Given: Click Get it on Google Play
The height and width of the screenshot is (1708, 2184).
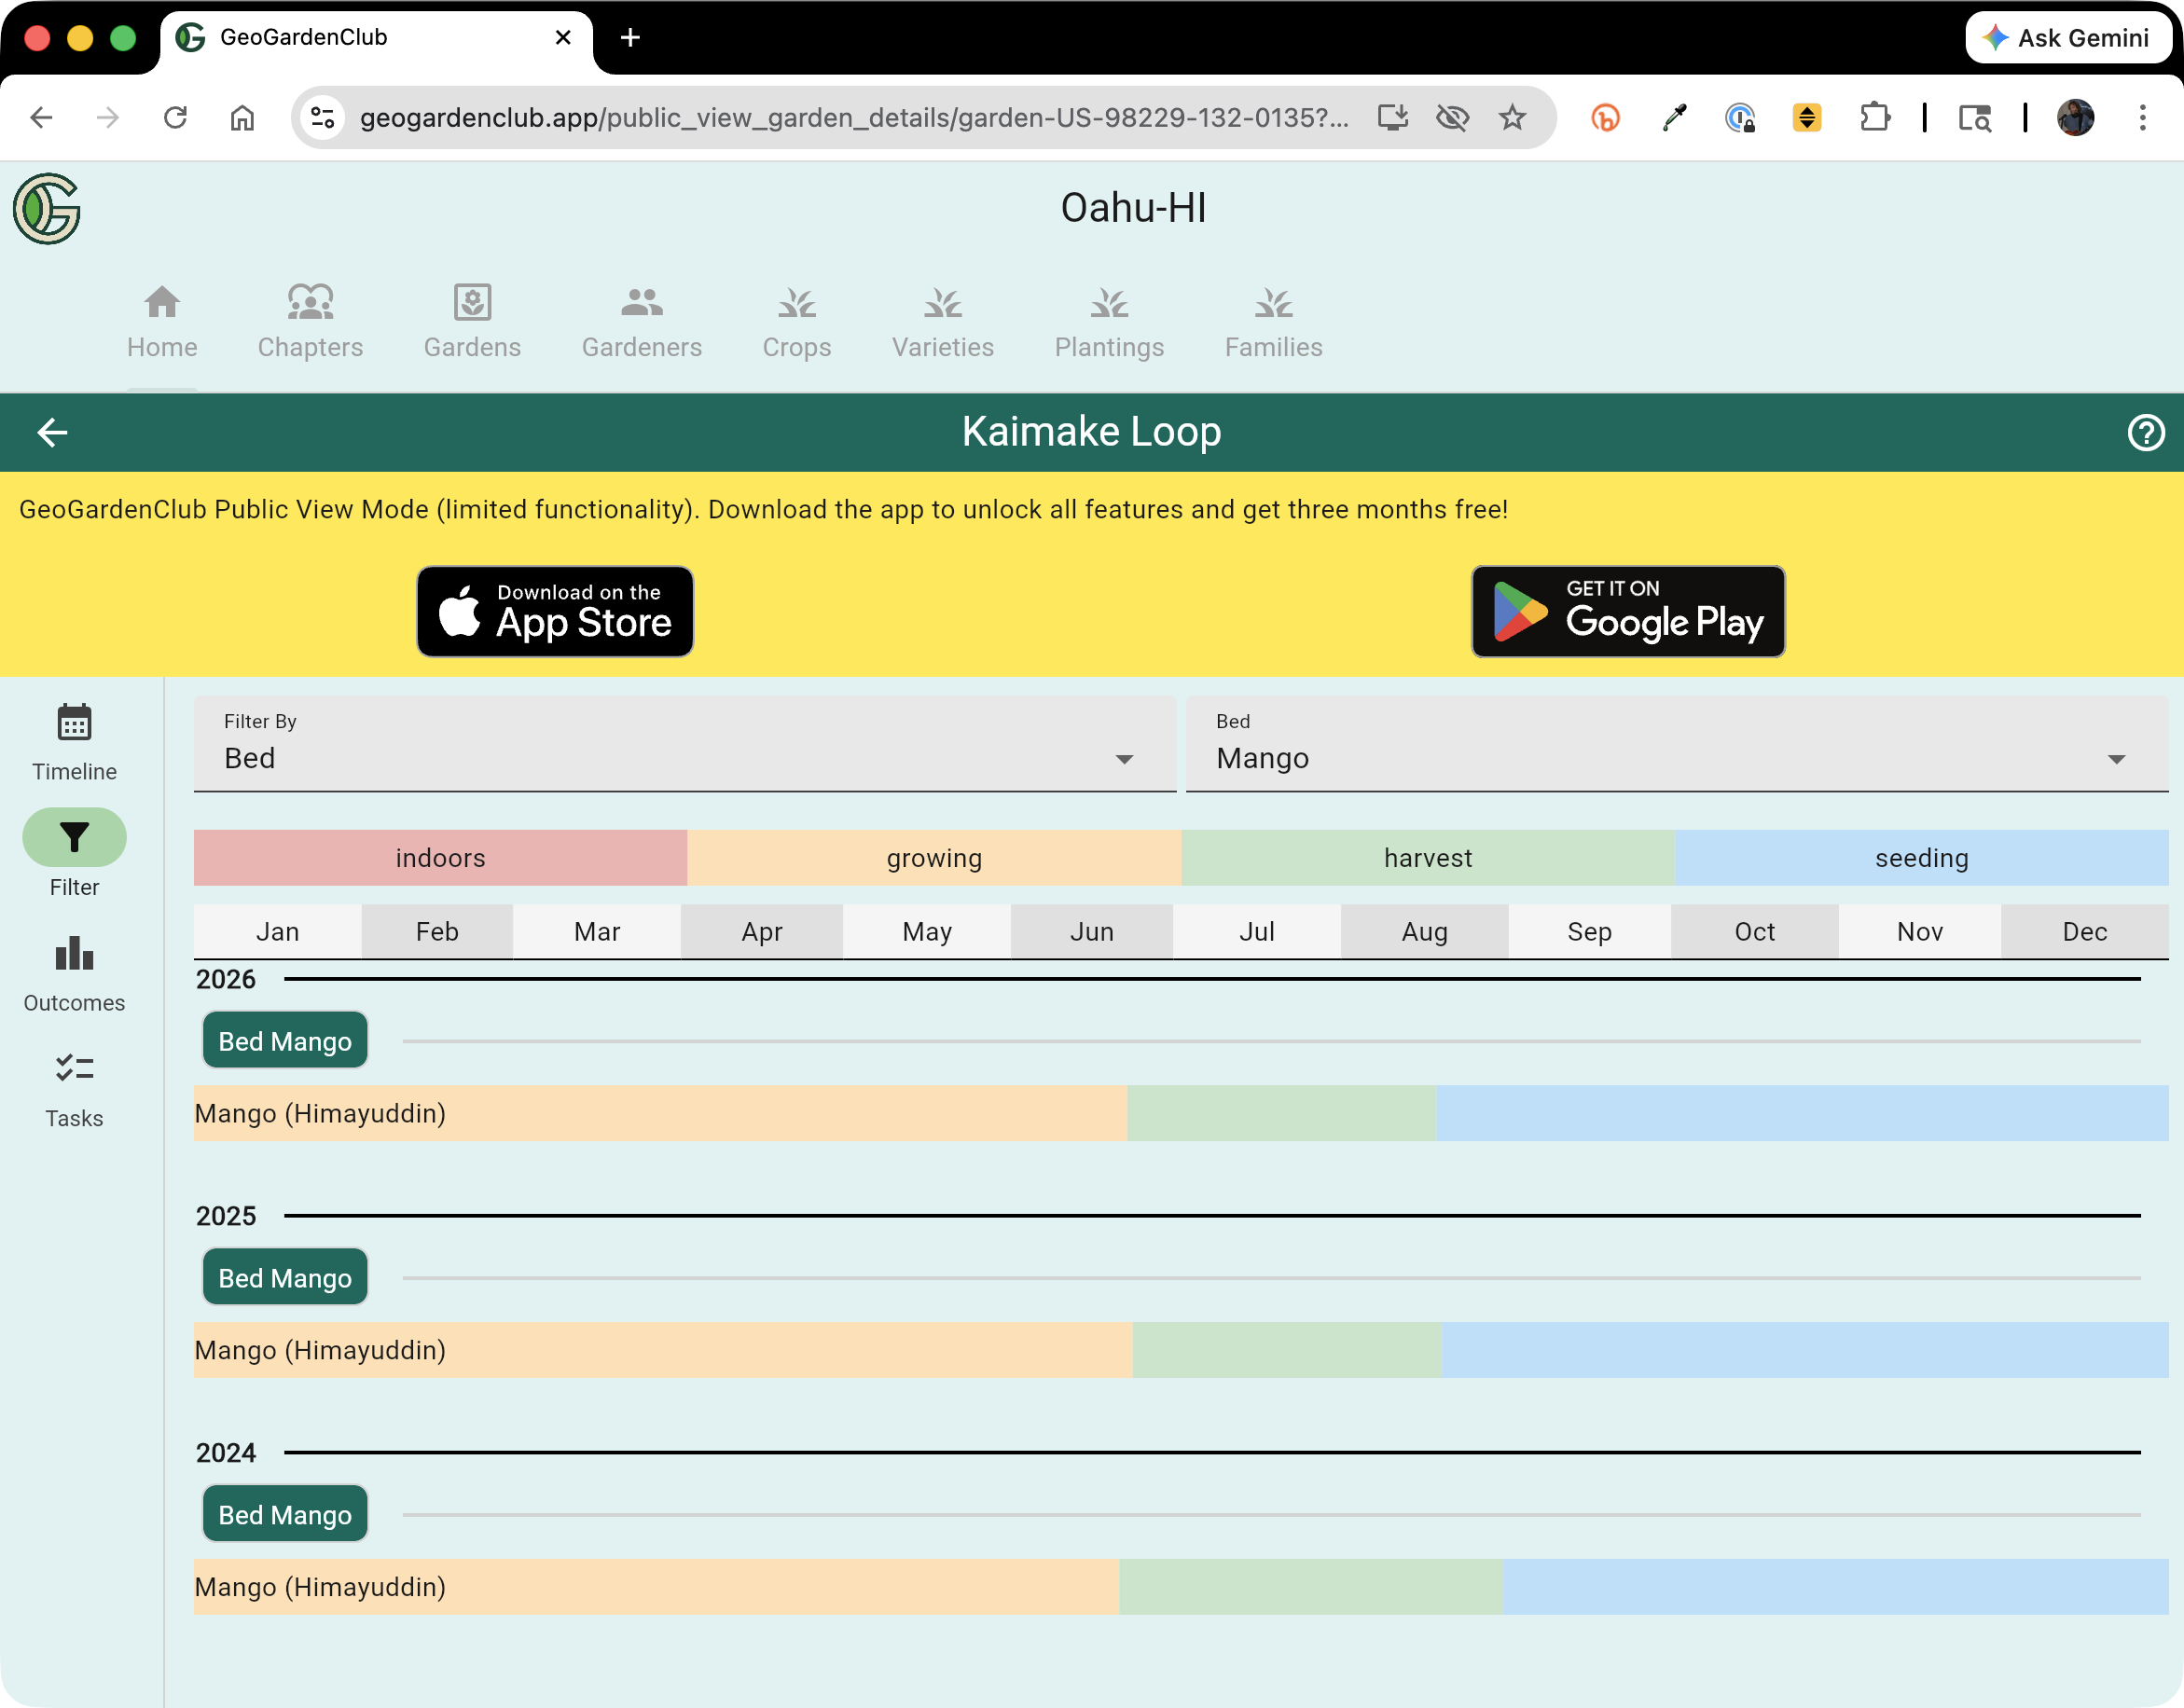Looking at the screenshot, I should pos(1627,611).
